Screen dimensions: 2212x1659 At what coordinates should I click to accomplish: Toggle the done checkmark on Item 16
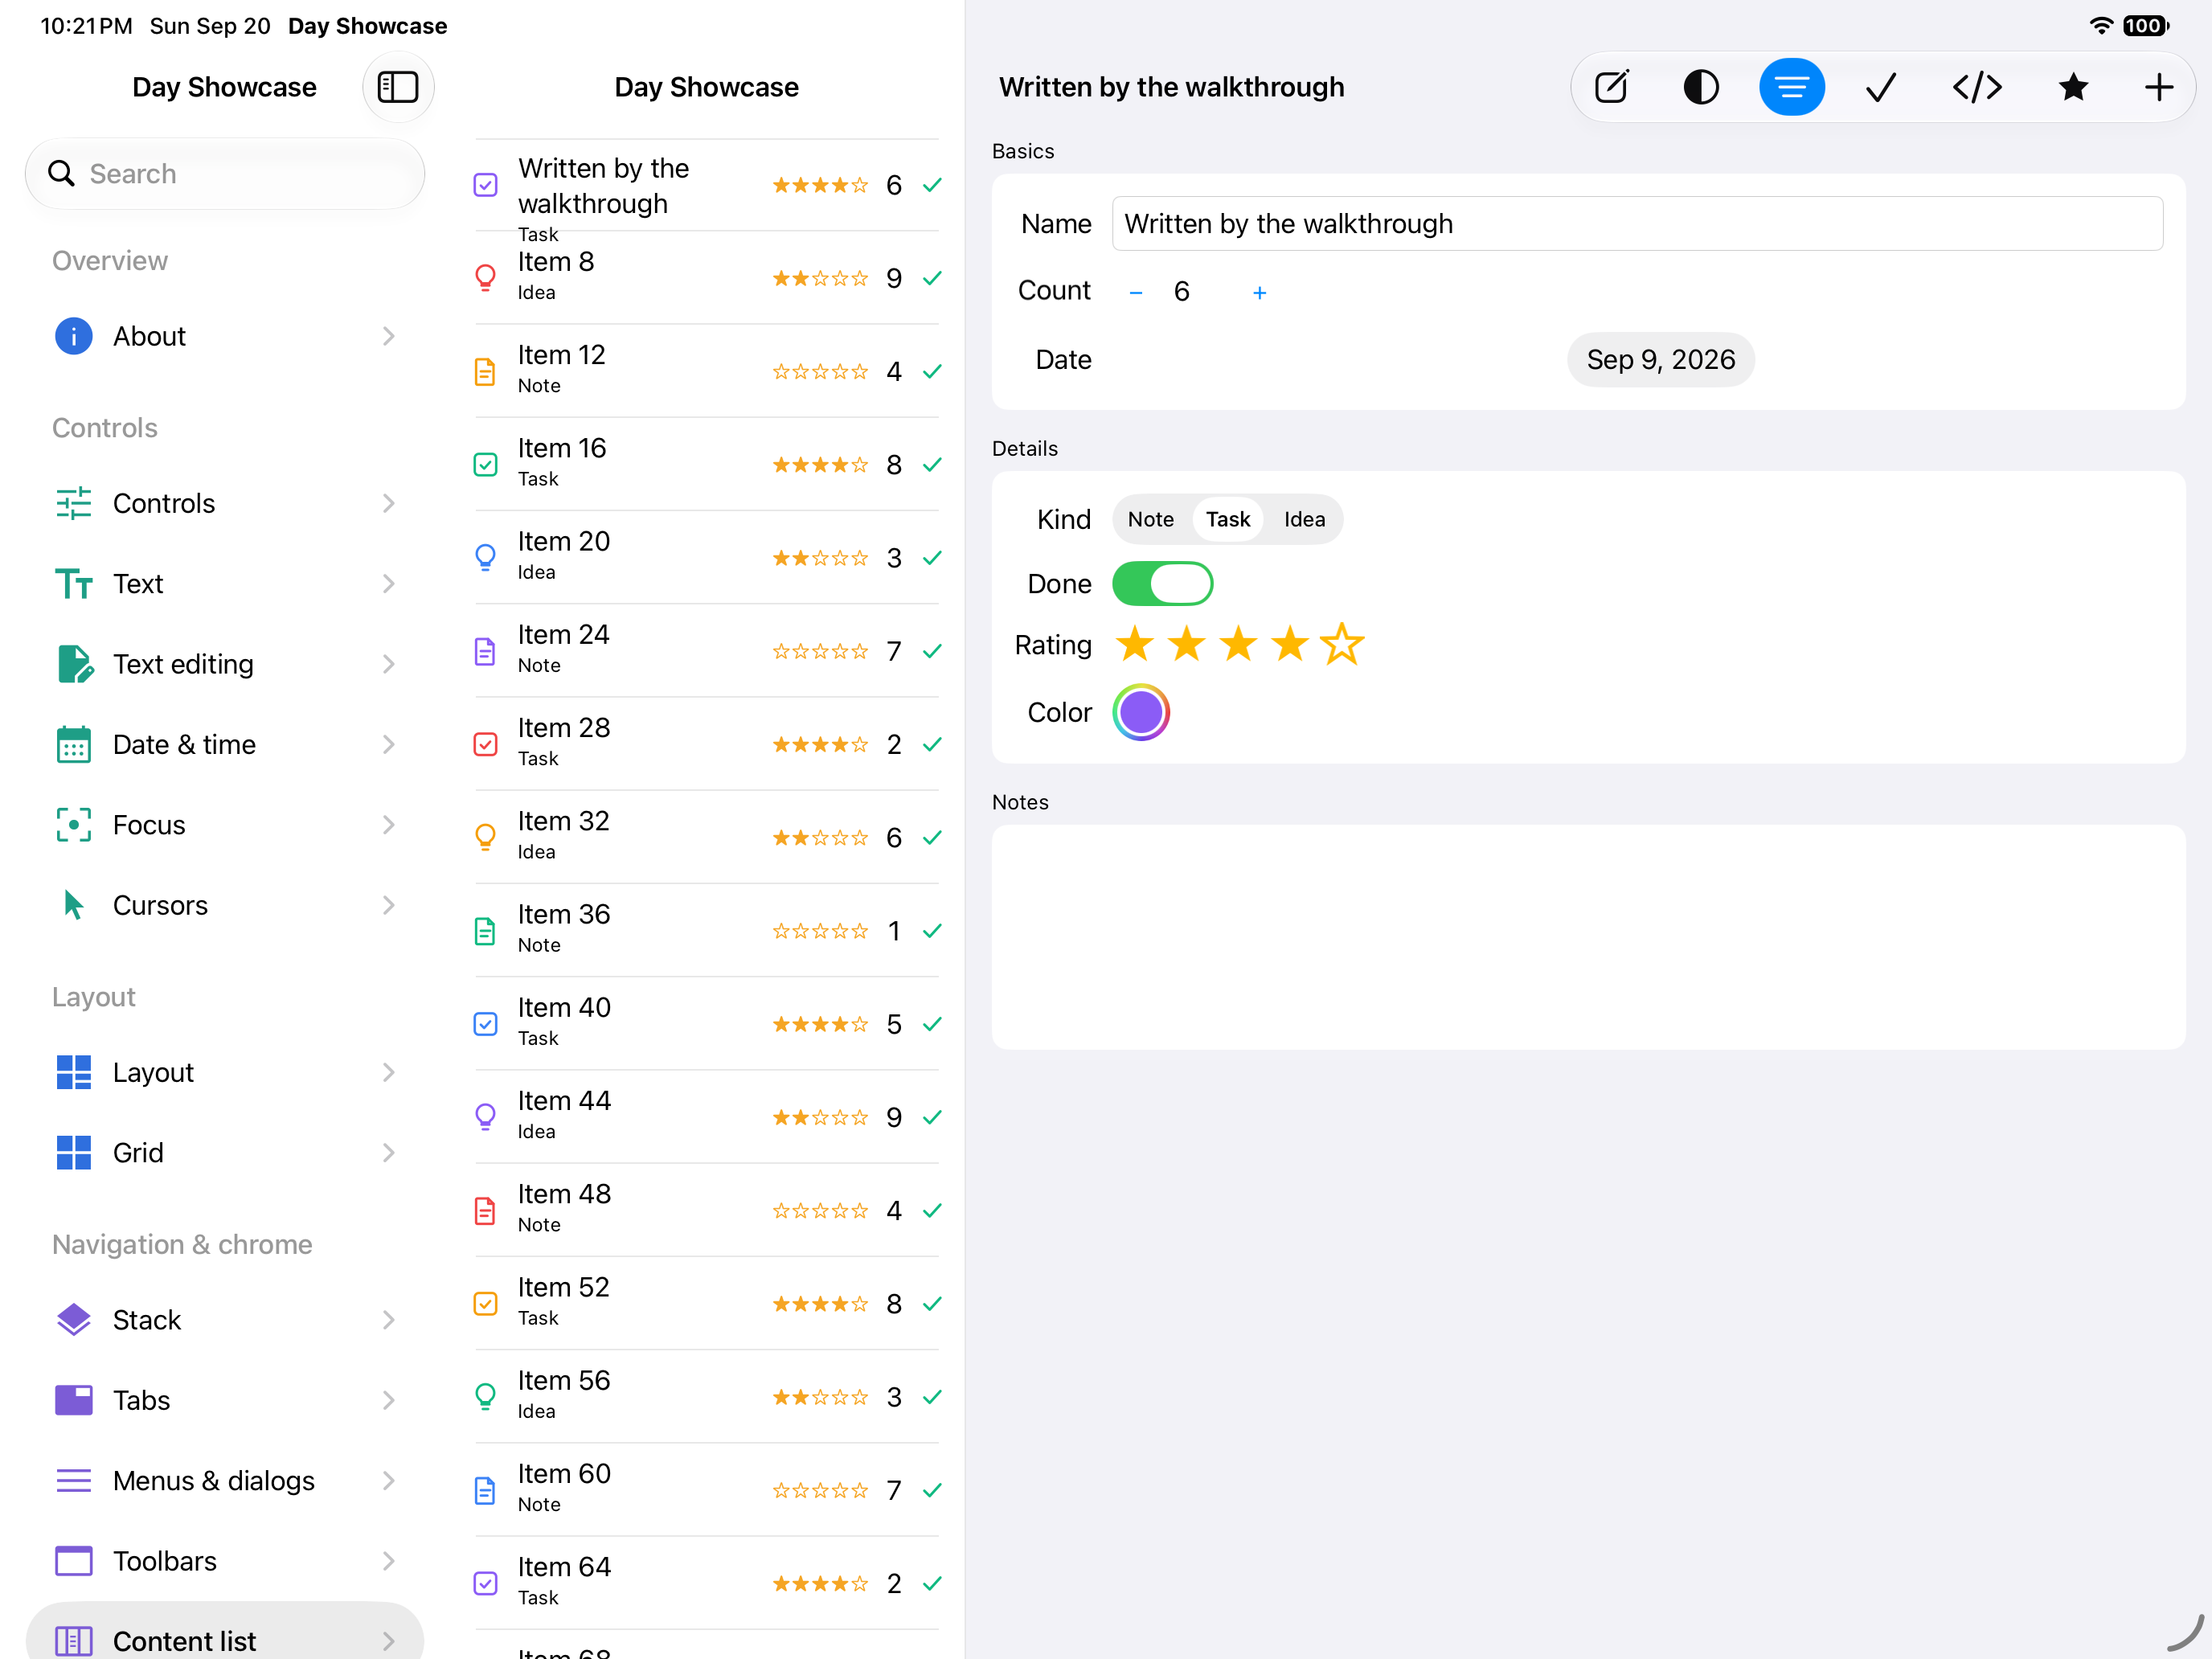(932, 464)
